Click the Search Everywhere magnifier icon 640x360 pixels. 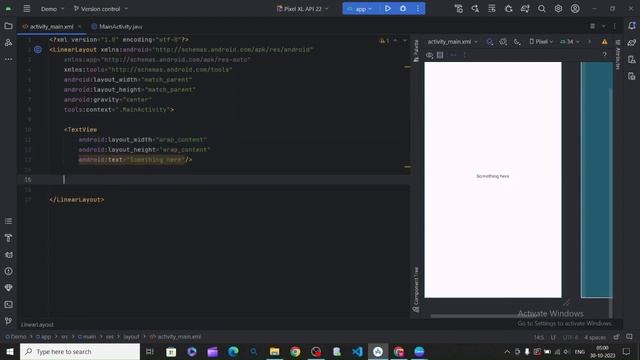point(542,9)
